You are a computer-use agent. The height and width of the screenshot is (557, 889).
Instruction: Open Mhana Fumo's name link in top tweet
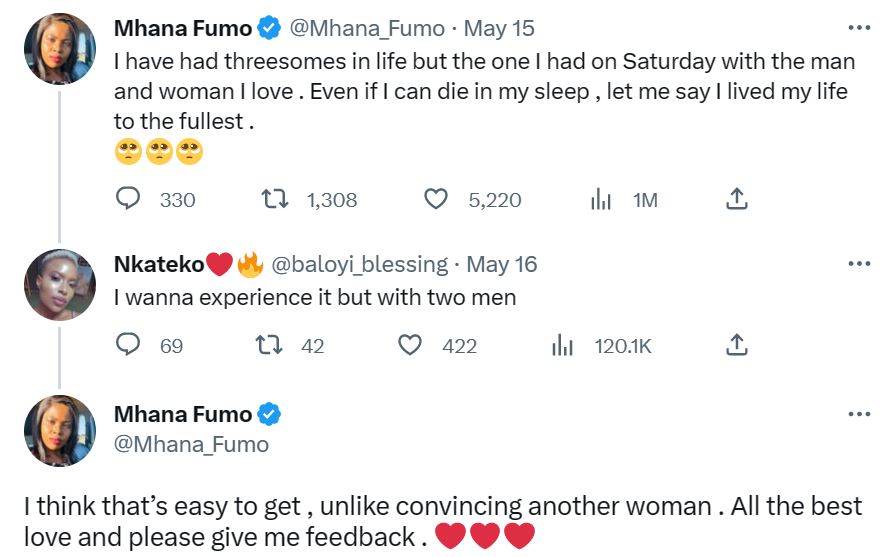coord(184,28)
